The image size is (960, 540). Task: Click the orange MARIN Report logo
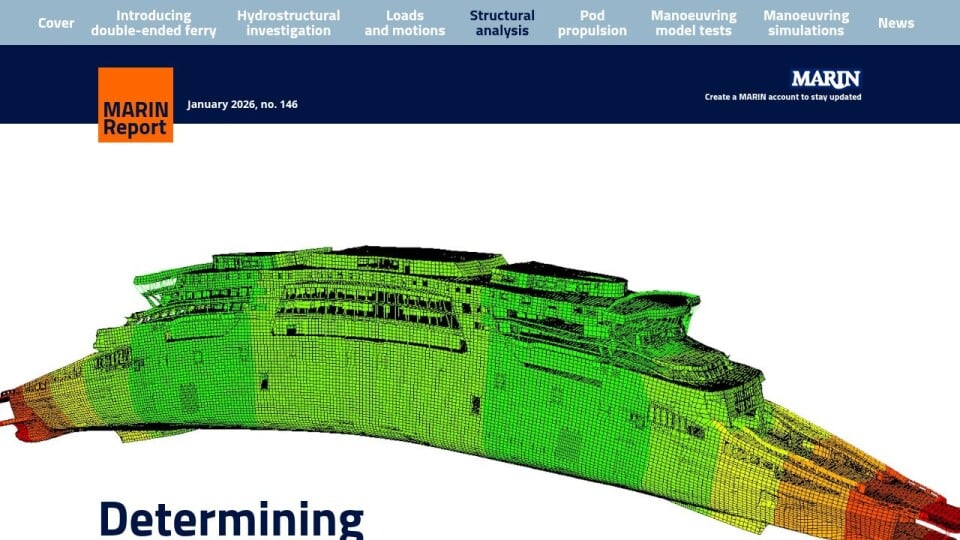(x=135, y=105)
